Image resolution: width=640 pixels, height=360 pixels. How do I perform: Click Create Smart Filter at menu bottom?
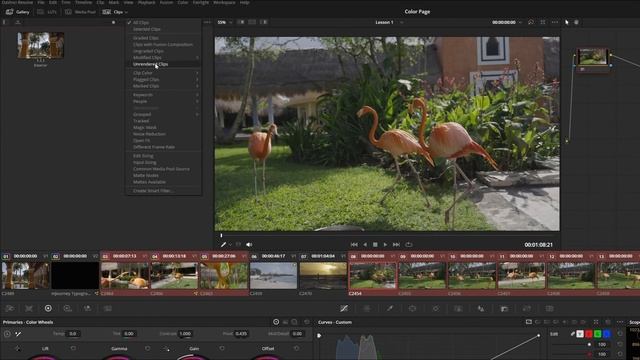coord(163,191)
